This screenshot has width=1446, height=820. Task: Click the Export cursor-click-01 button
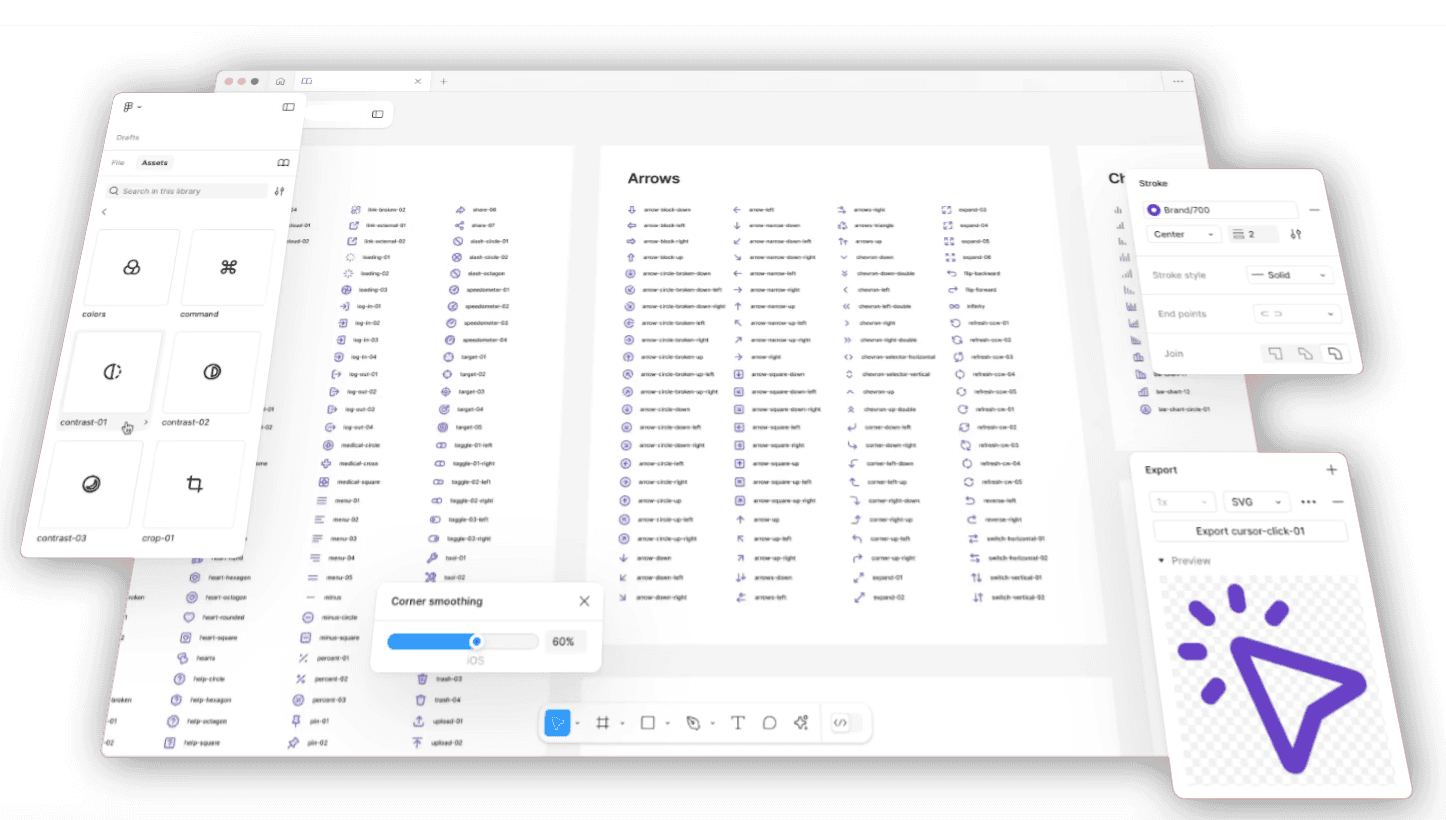(x=1250, y=532)
